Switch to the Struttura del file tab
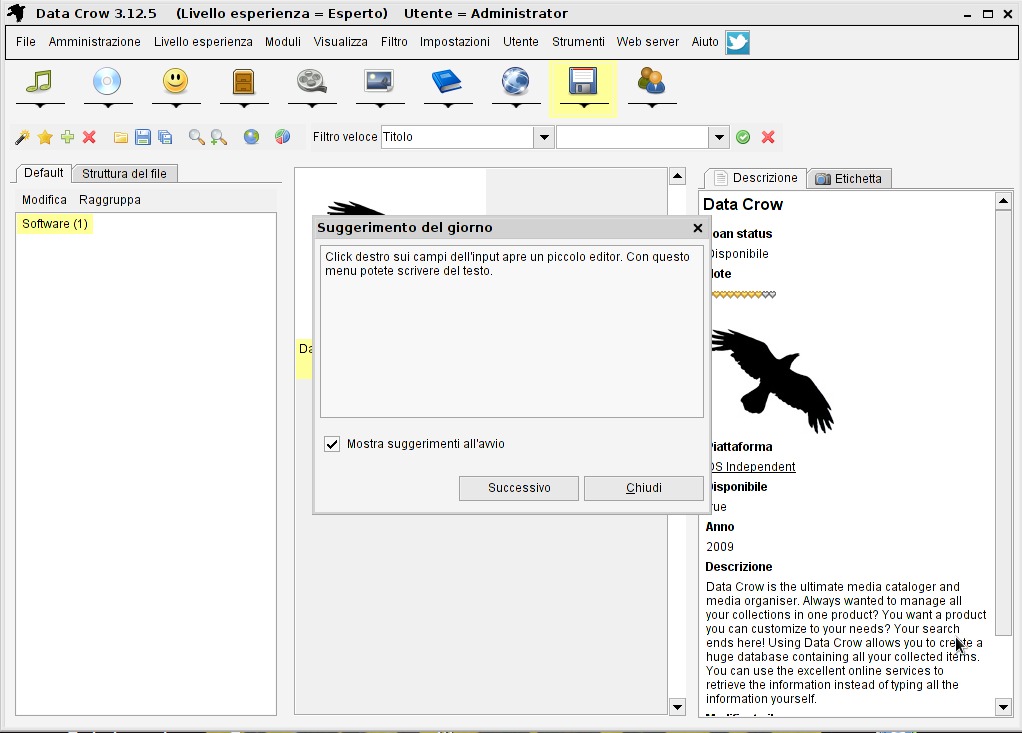The image size is (1022, 733). click(x=124, y=174)
